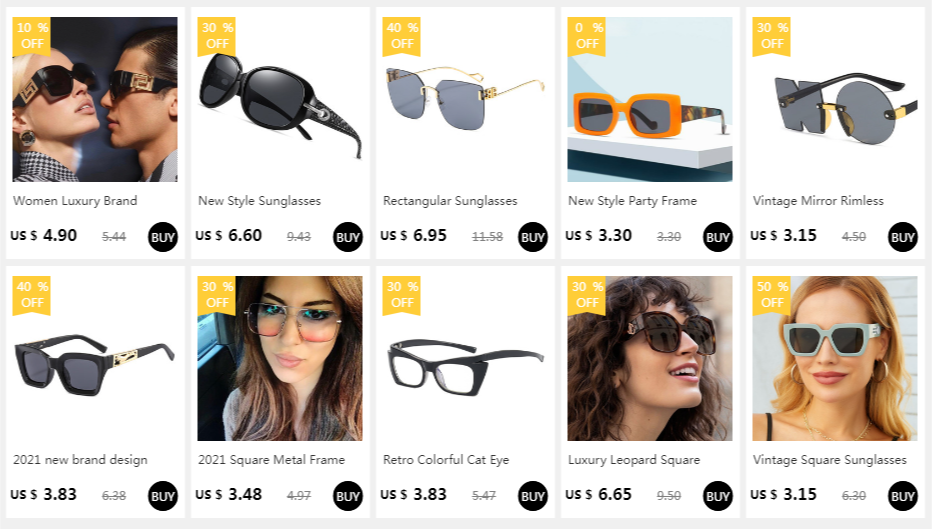Click BUY for Vintage Square Sunglasses

[x=902, y=496]
